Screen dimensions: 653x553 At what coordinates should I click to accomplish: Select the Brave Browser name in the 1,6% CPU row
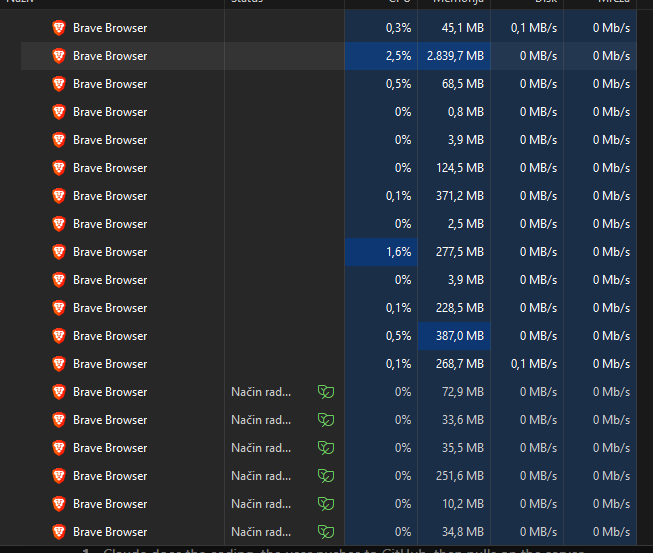[110, 252]
